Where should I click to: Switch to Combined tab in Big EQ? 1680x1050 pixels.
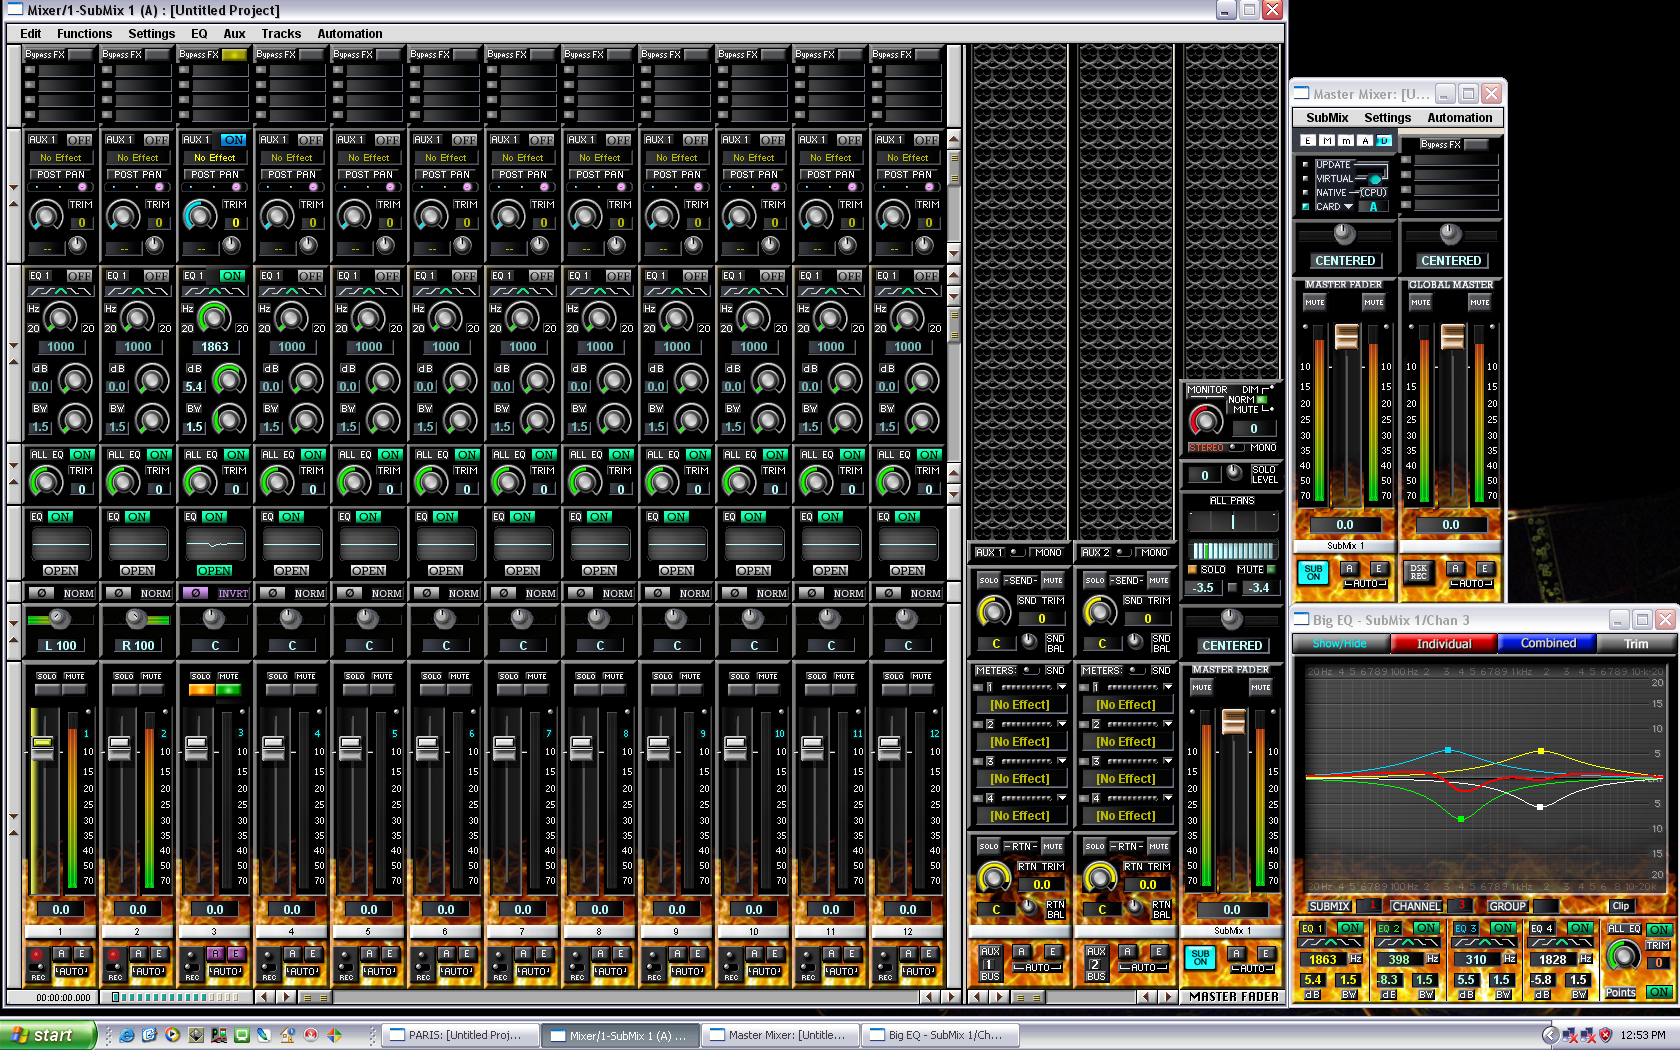click(1547, 643)
